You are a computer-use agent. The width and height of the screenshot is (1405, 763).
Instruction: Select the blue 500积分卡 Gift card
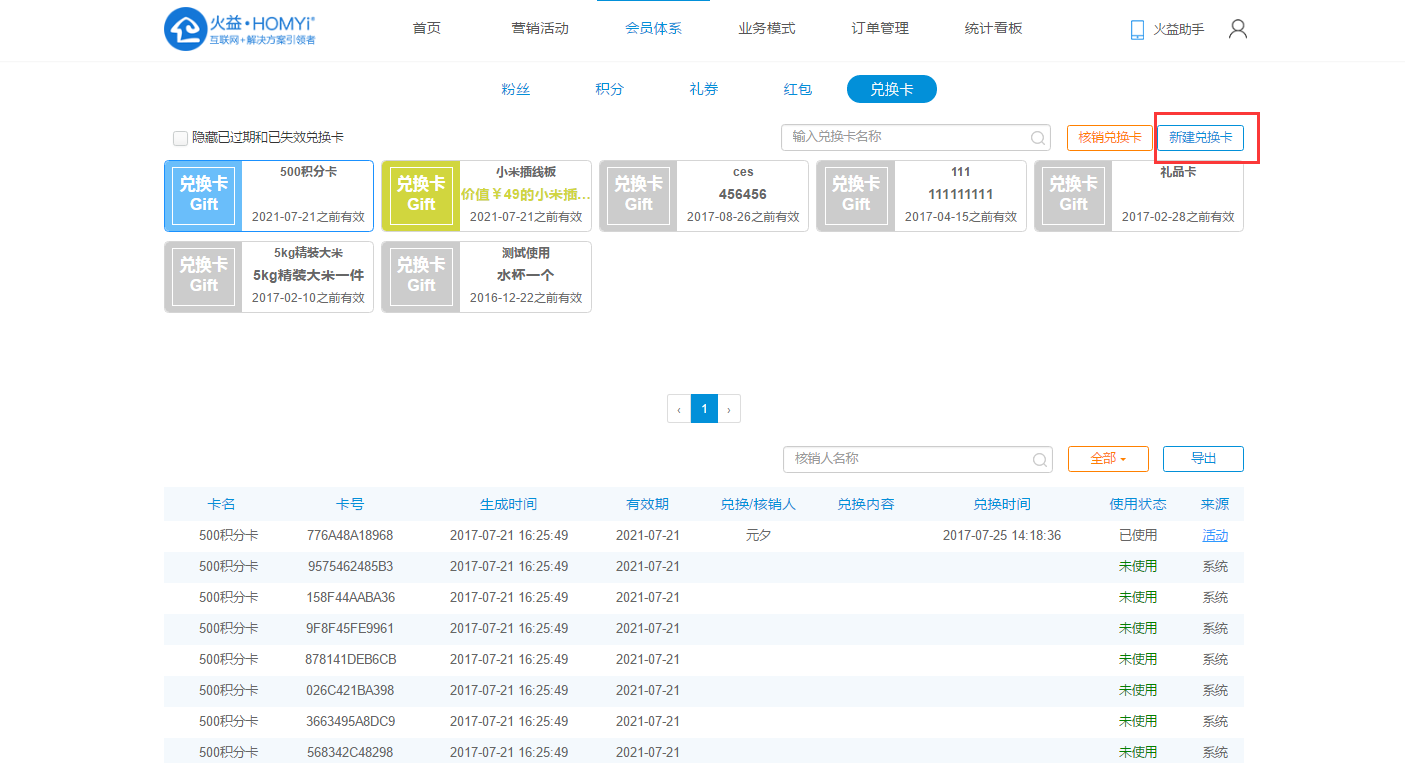coord(269,196)
